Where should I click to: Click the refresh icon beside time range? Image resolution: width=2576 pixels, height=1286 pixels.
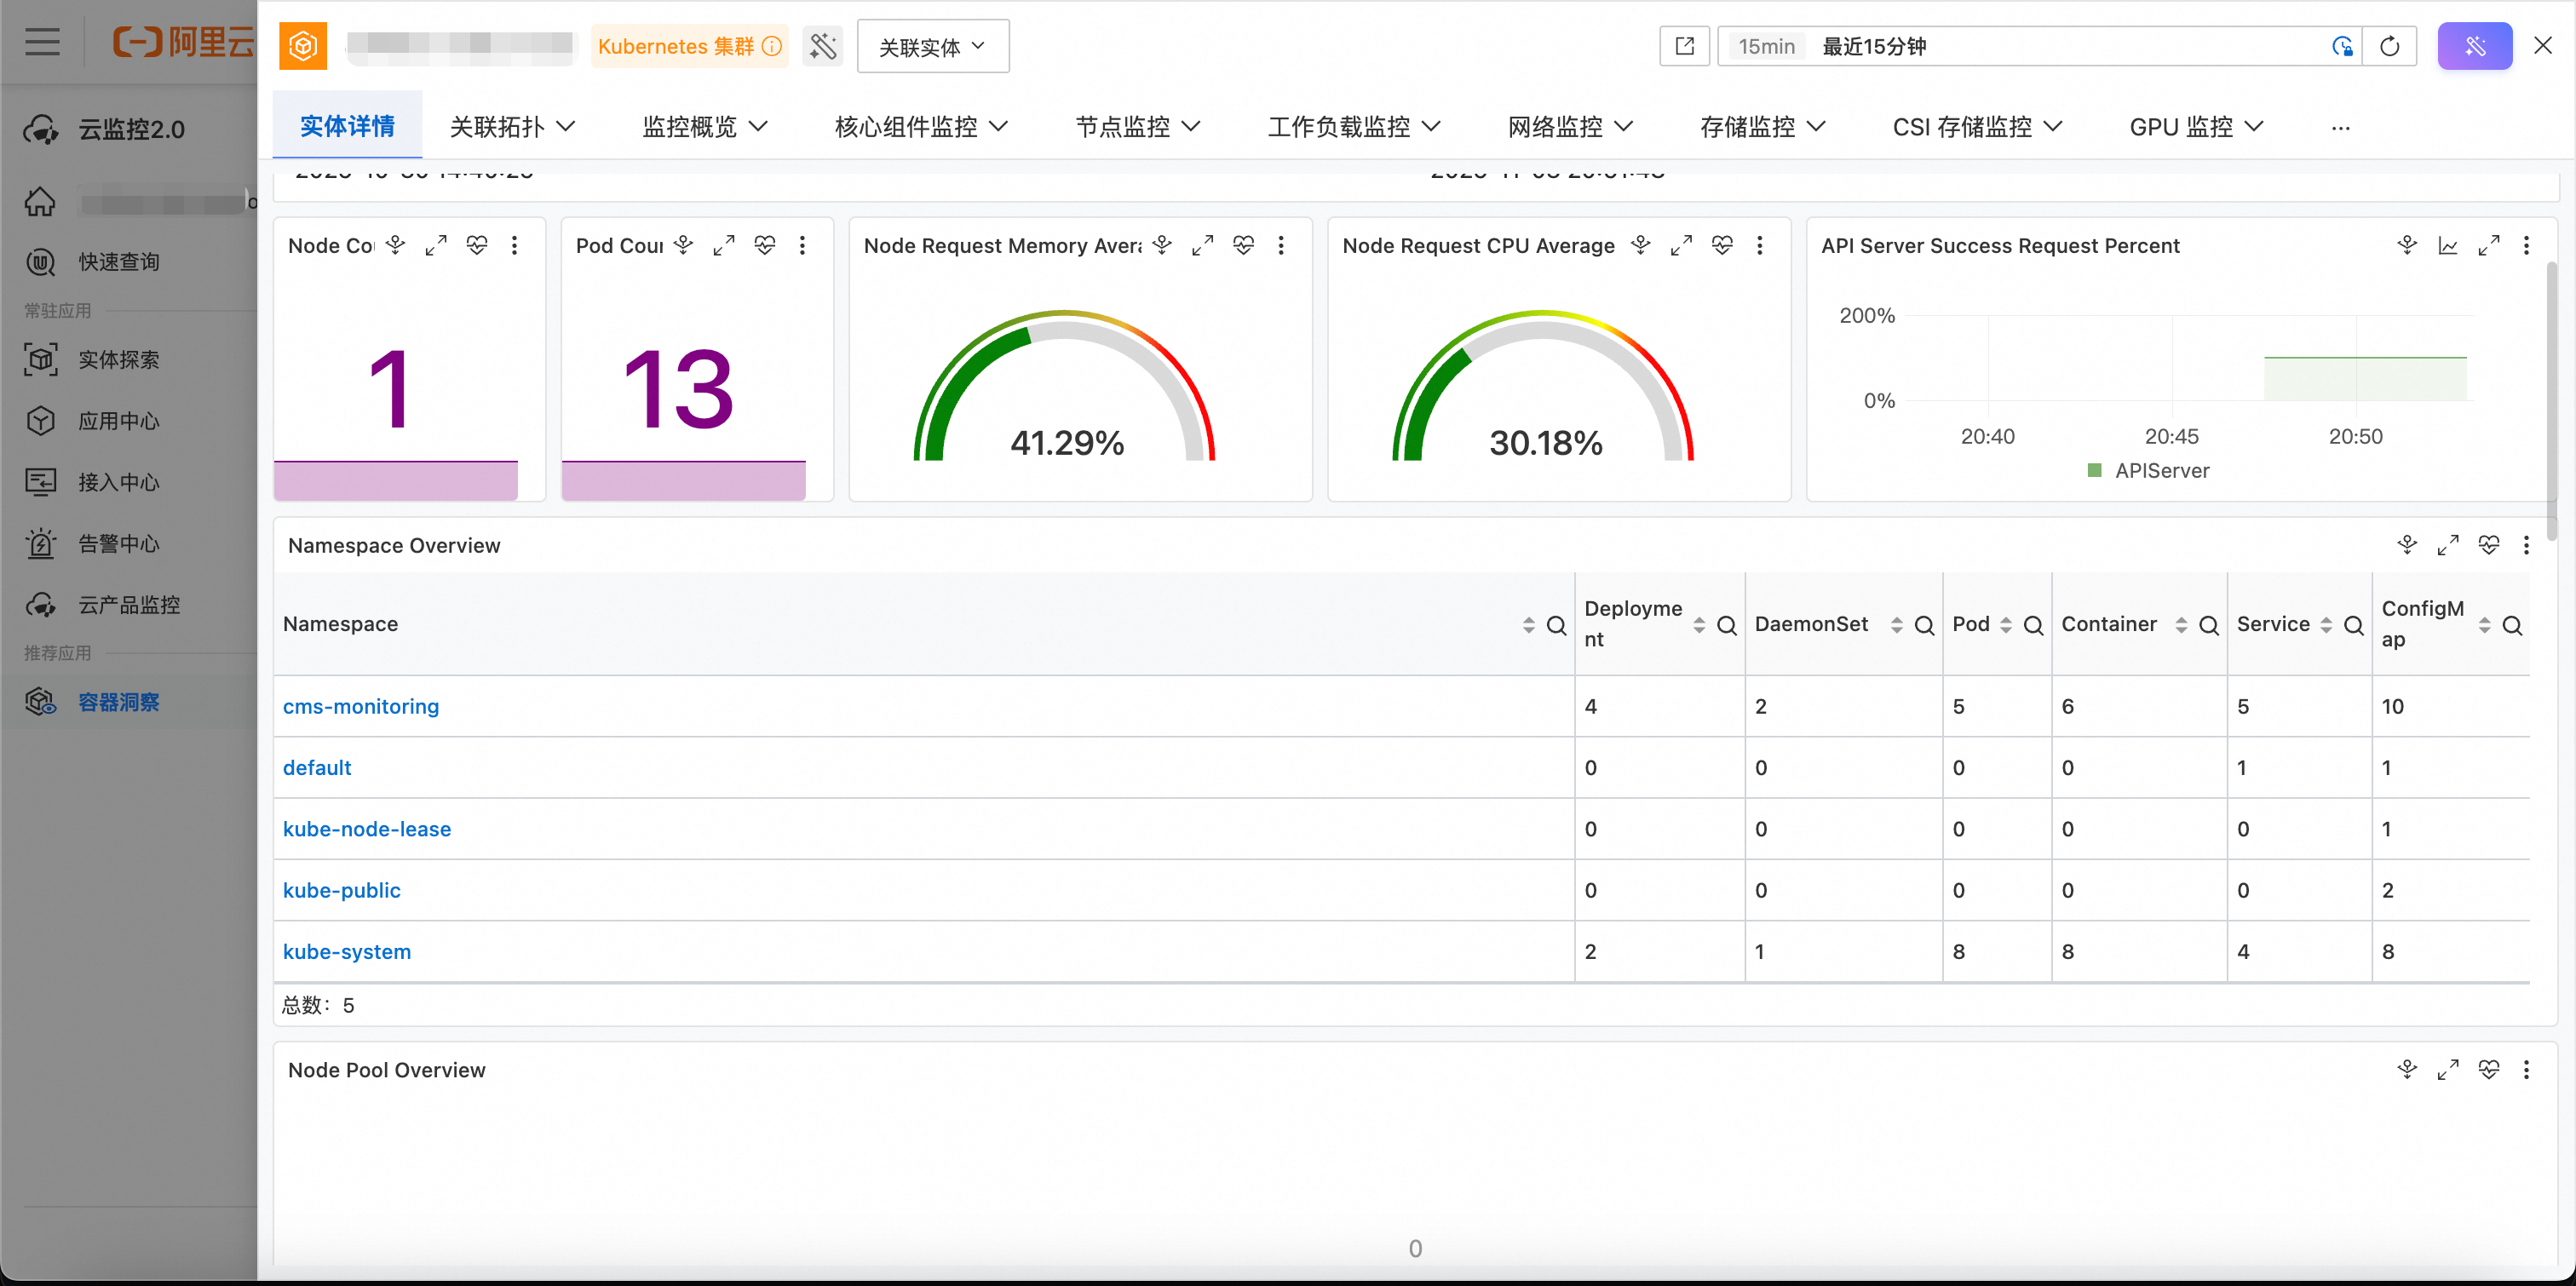2389,46
